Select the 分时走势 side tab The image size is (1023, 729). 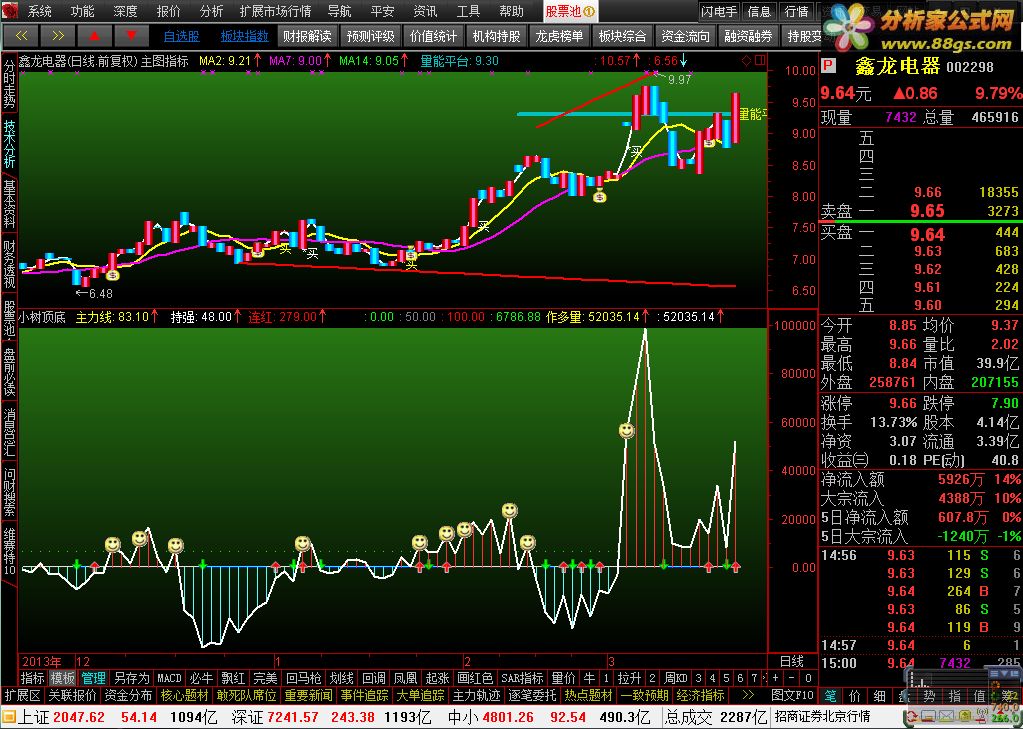point(9,85)
